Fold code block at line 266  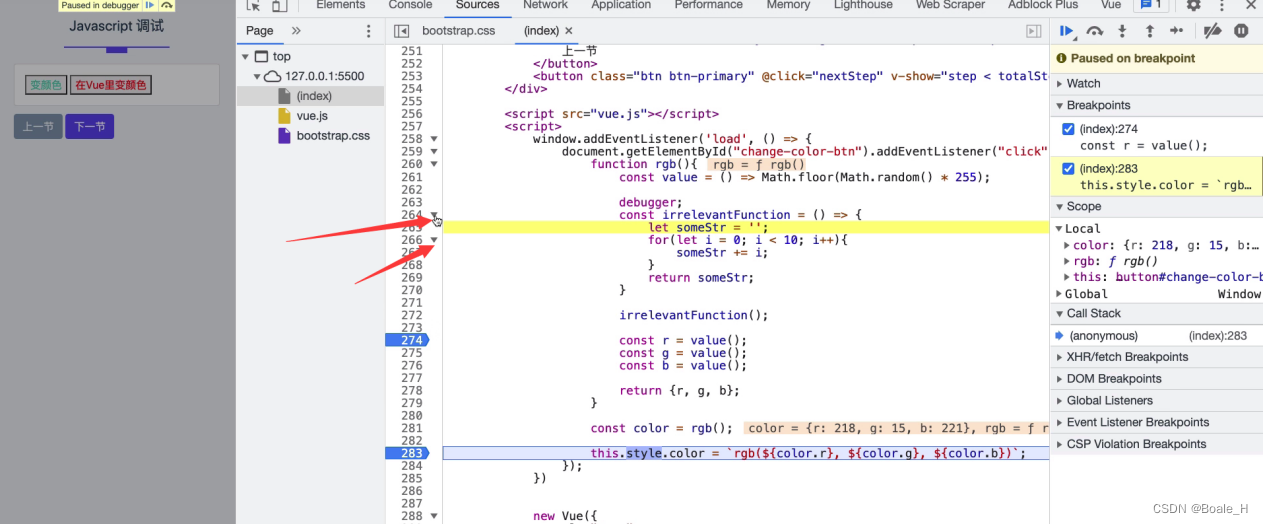pos(434,240)
